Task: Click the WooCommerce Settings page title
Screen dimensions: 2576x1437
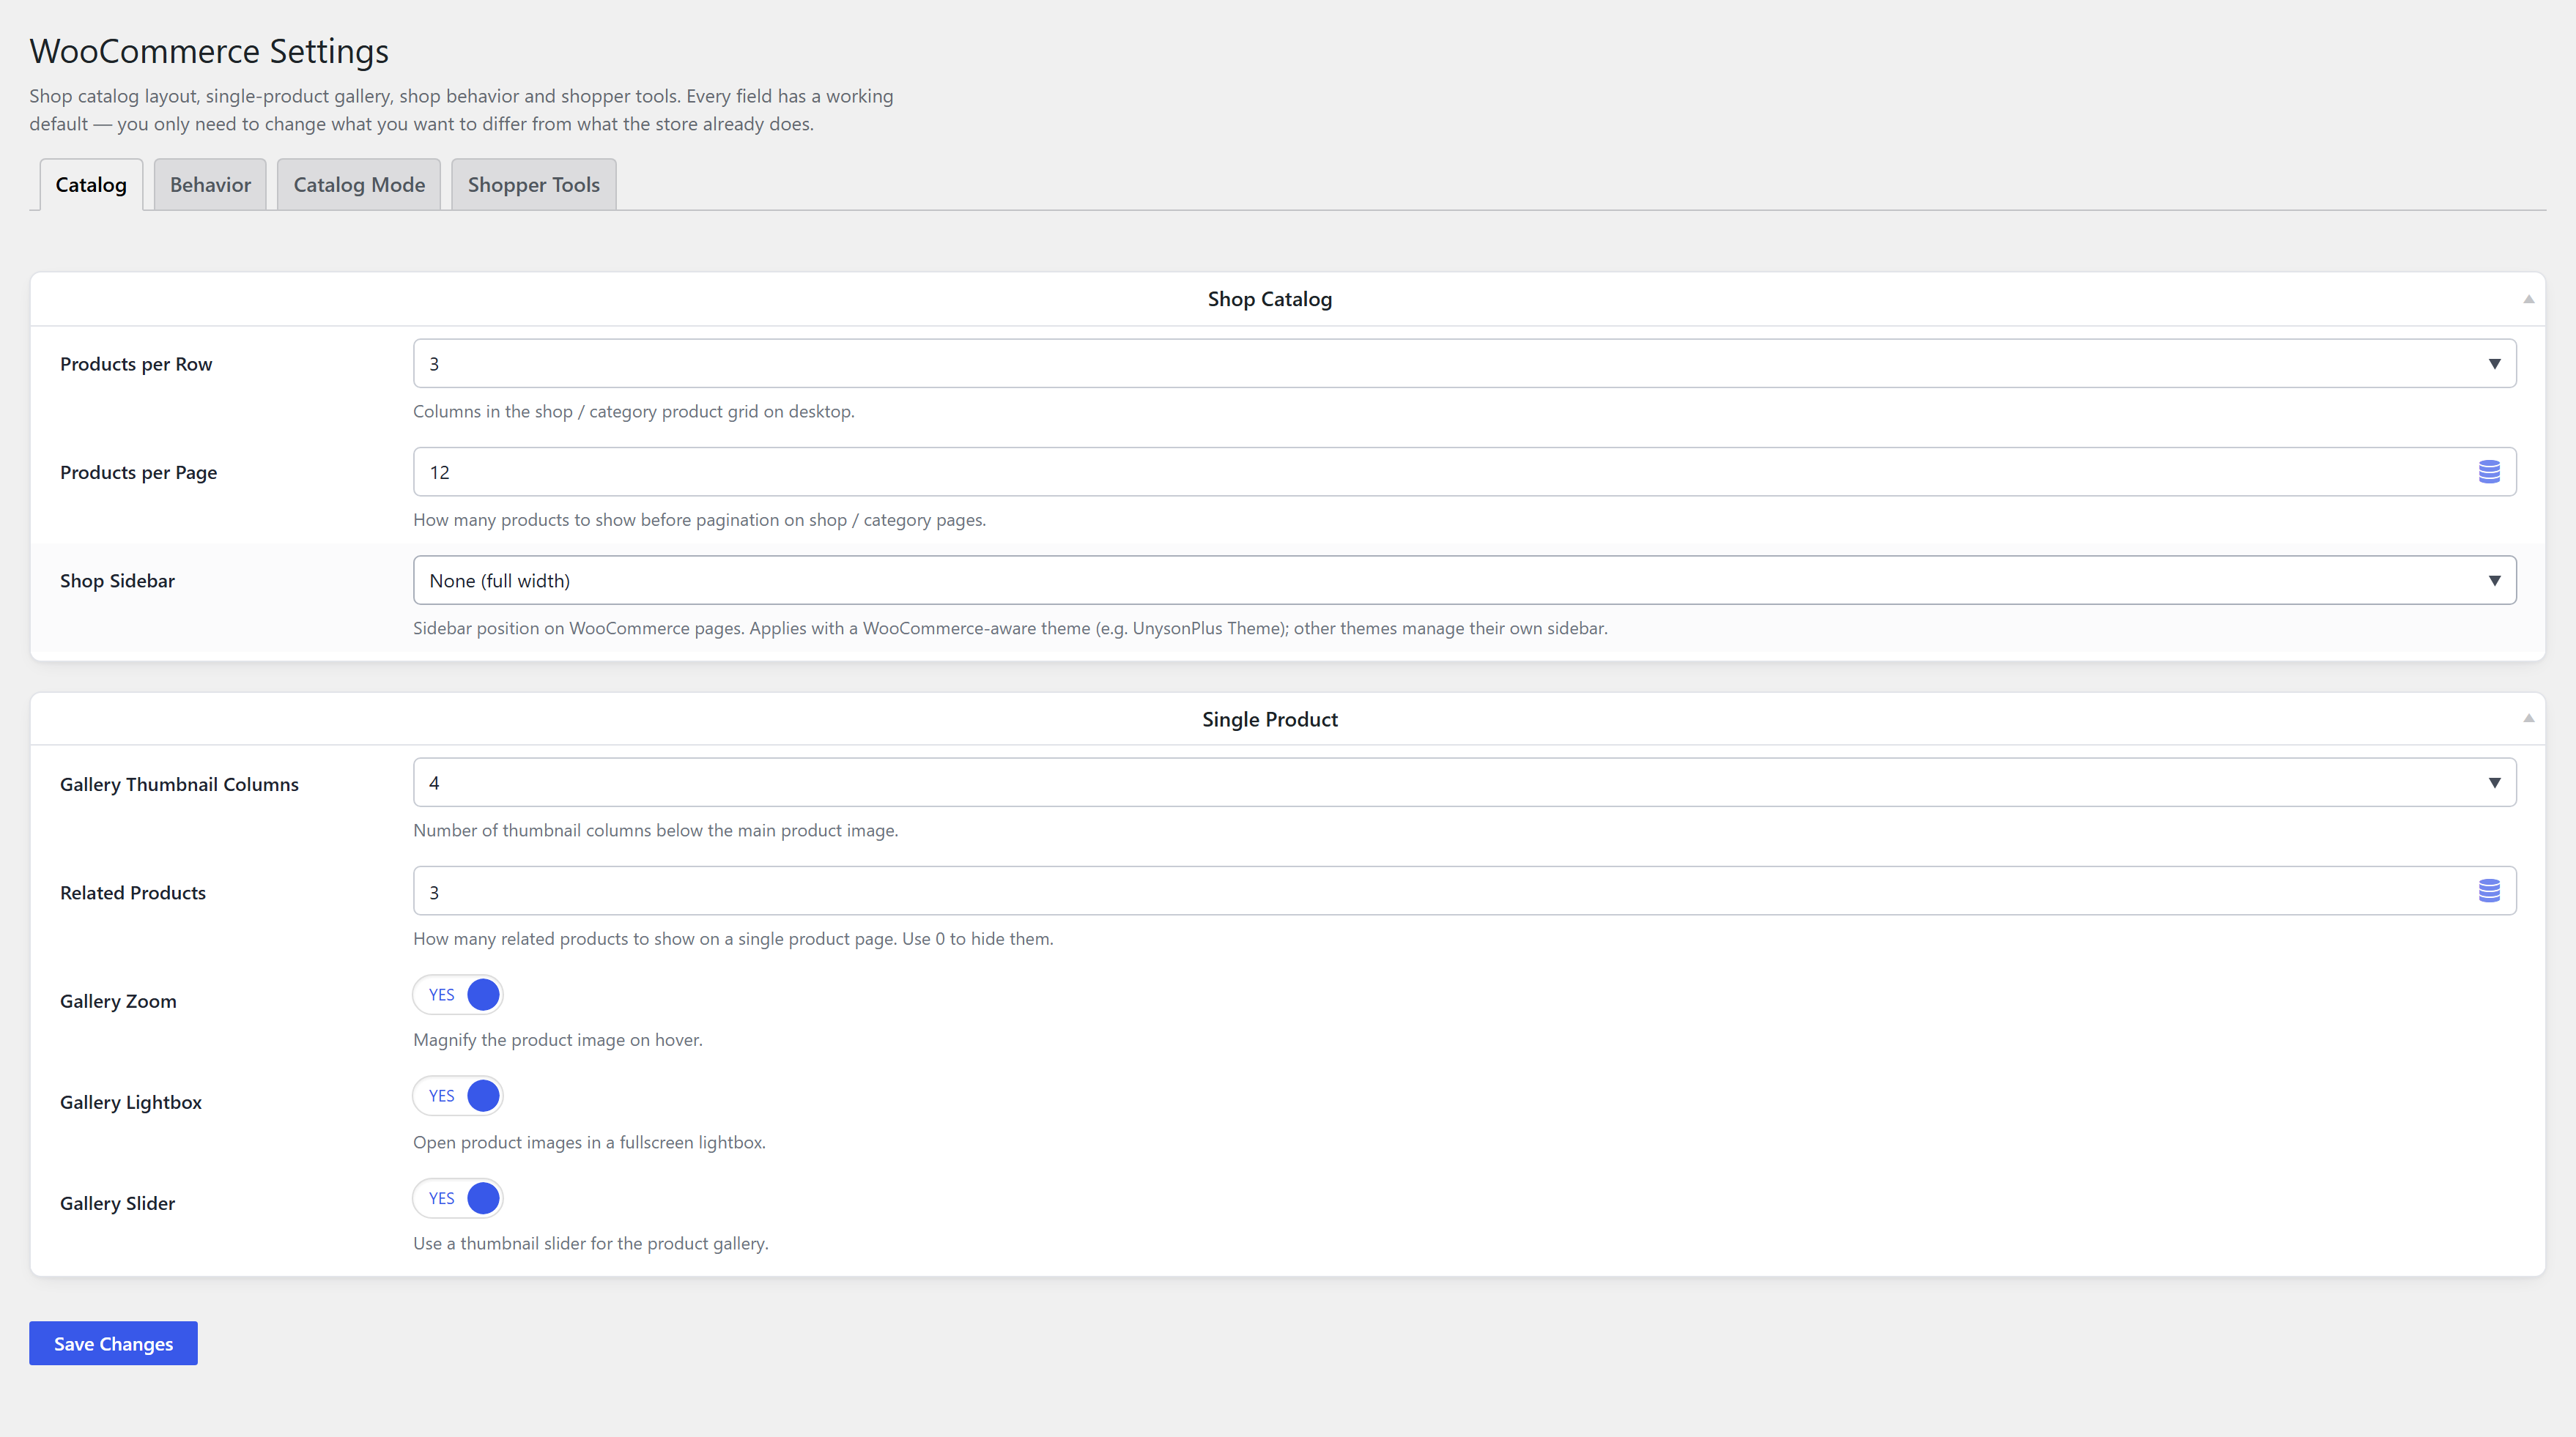Action: [209, 51]
